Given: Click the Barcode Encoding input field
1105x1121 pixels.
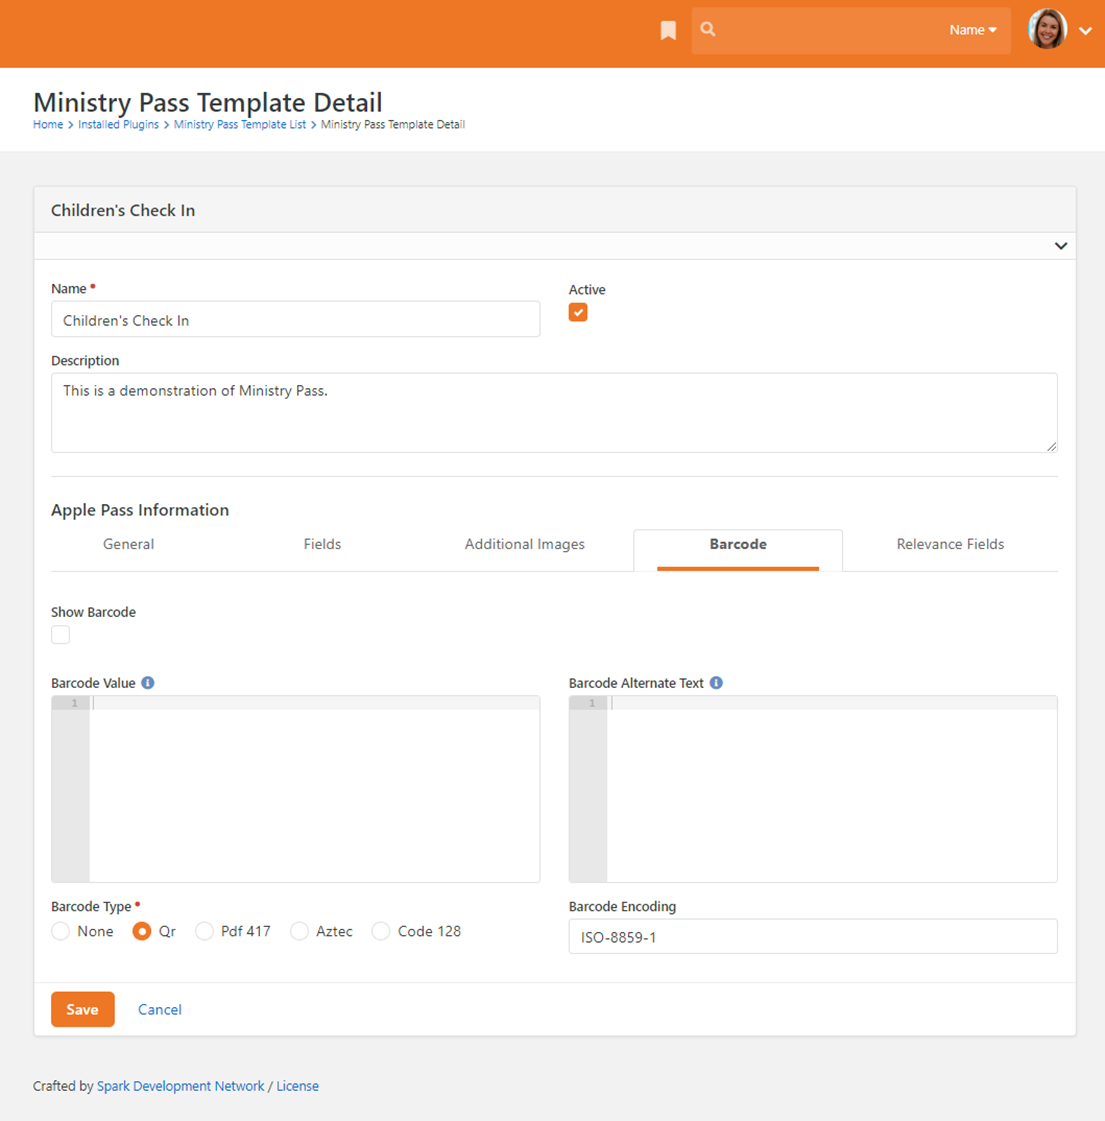Looking at the screenshot, I should coord(812,937).
